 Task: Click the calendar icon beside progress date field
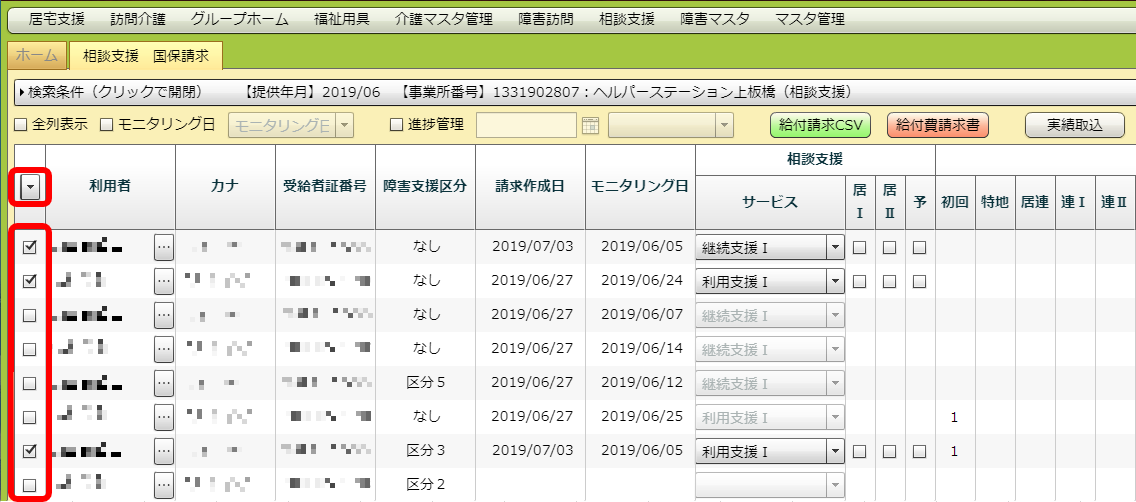click(x=590, y=125)
